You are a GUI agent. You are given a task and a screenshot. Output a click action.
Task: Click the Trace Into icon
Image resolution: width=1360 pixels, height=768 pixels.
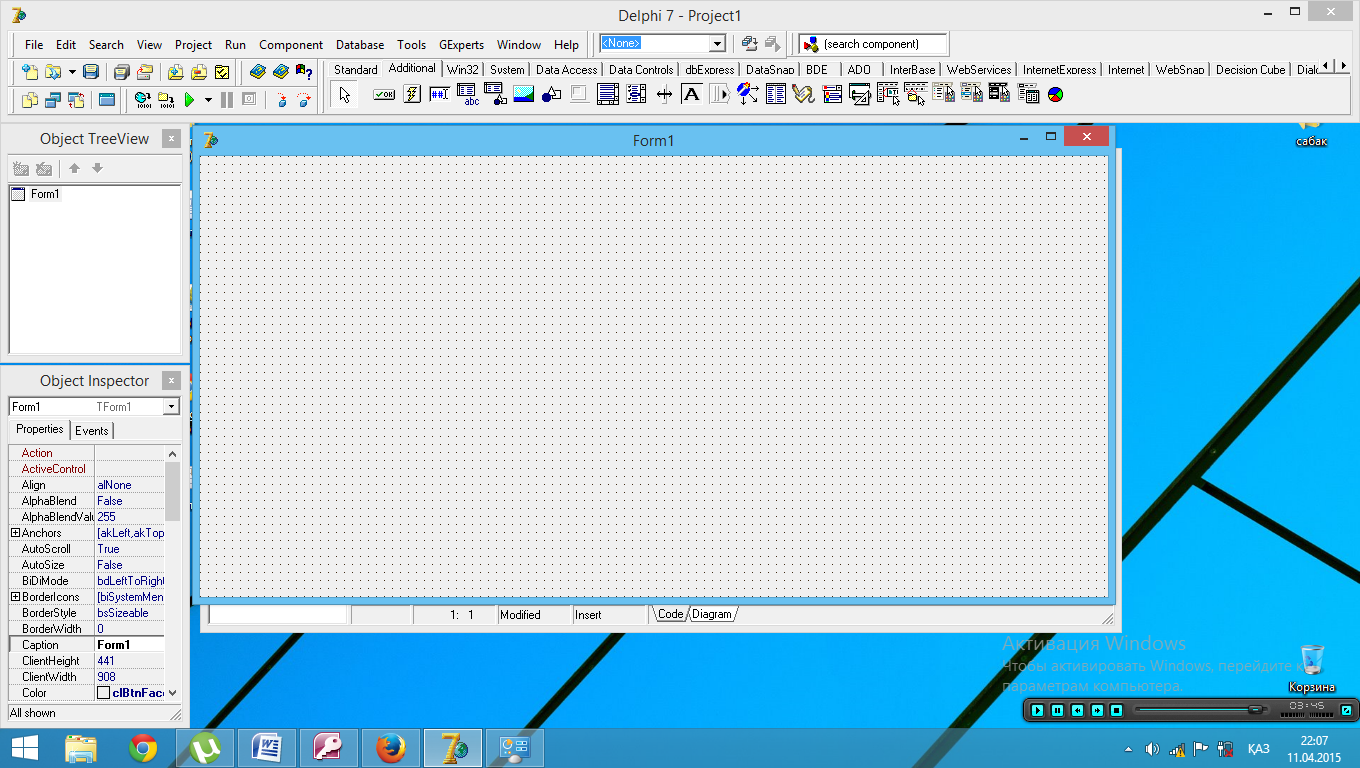pos(280,99)
